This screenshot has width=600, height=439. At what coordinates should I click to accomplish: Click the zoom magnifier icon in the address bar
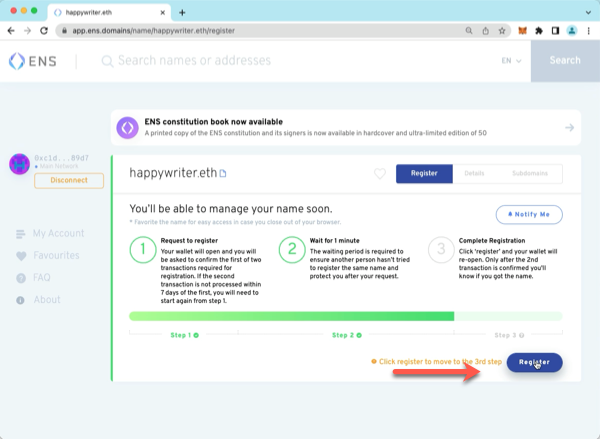(x=469, y=31)
